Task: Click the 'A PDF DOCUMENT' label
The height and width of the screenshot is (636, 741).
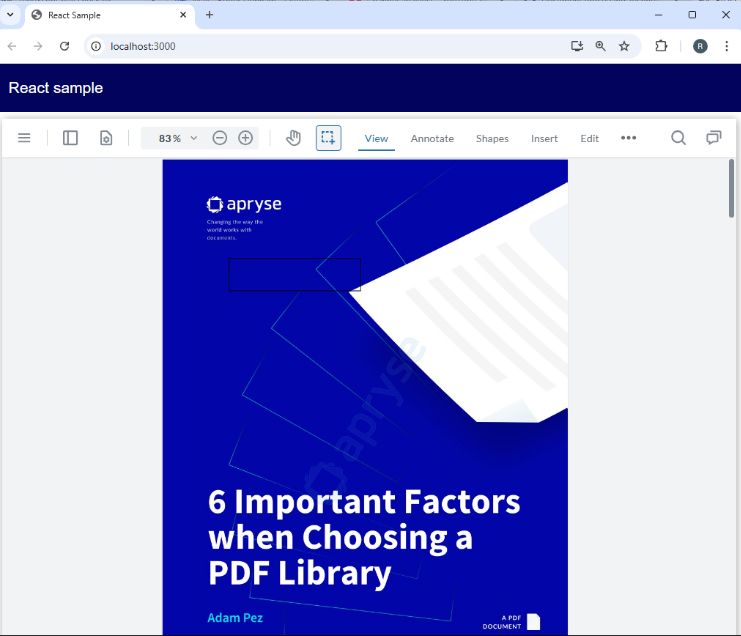Action: click(x=501, y=622)
